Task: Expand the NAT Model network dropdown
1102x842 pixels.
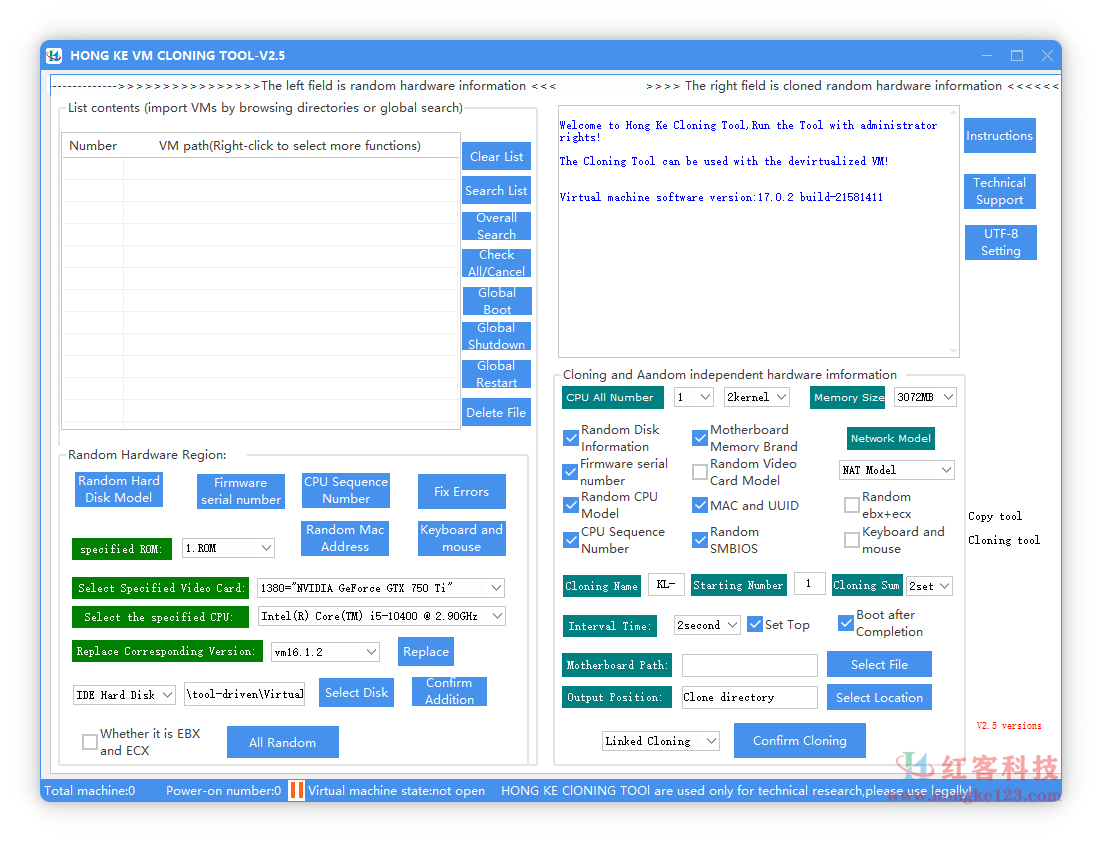Action: [x=897, y=470]
